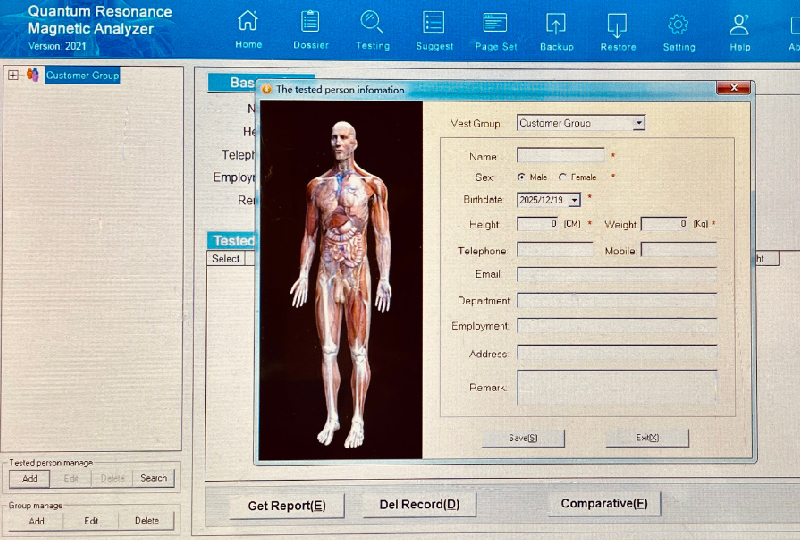Expand the Customer Group tree node

click(x=13, y=75)
